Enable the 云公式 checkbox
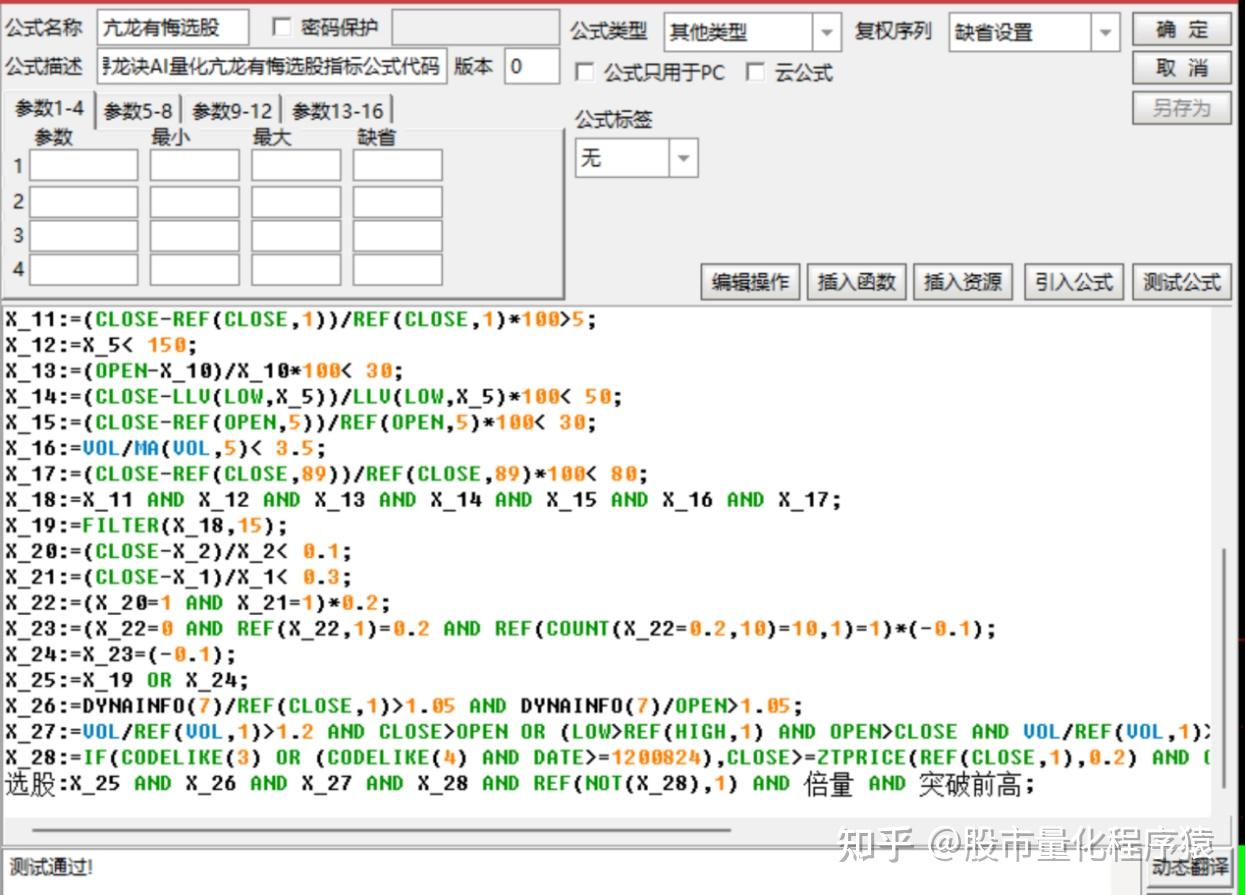This screenshot has width=1246, height=895. 756,73
